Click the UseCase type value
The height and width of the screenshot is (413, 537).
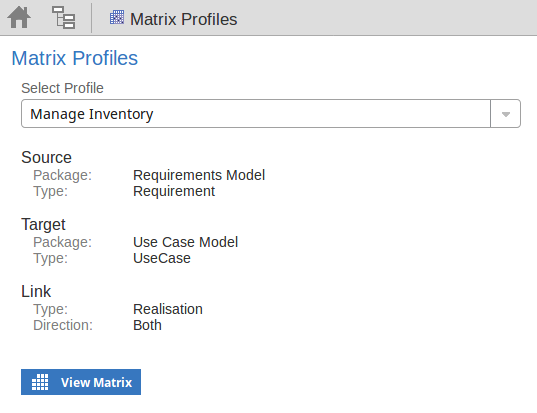[162, 258]
